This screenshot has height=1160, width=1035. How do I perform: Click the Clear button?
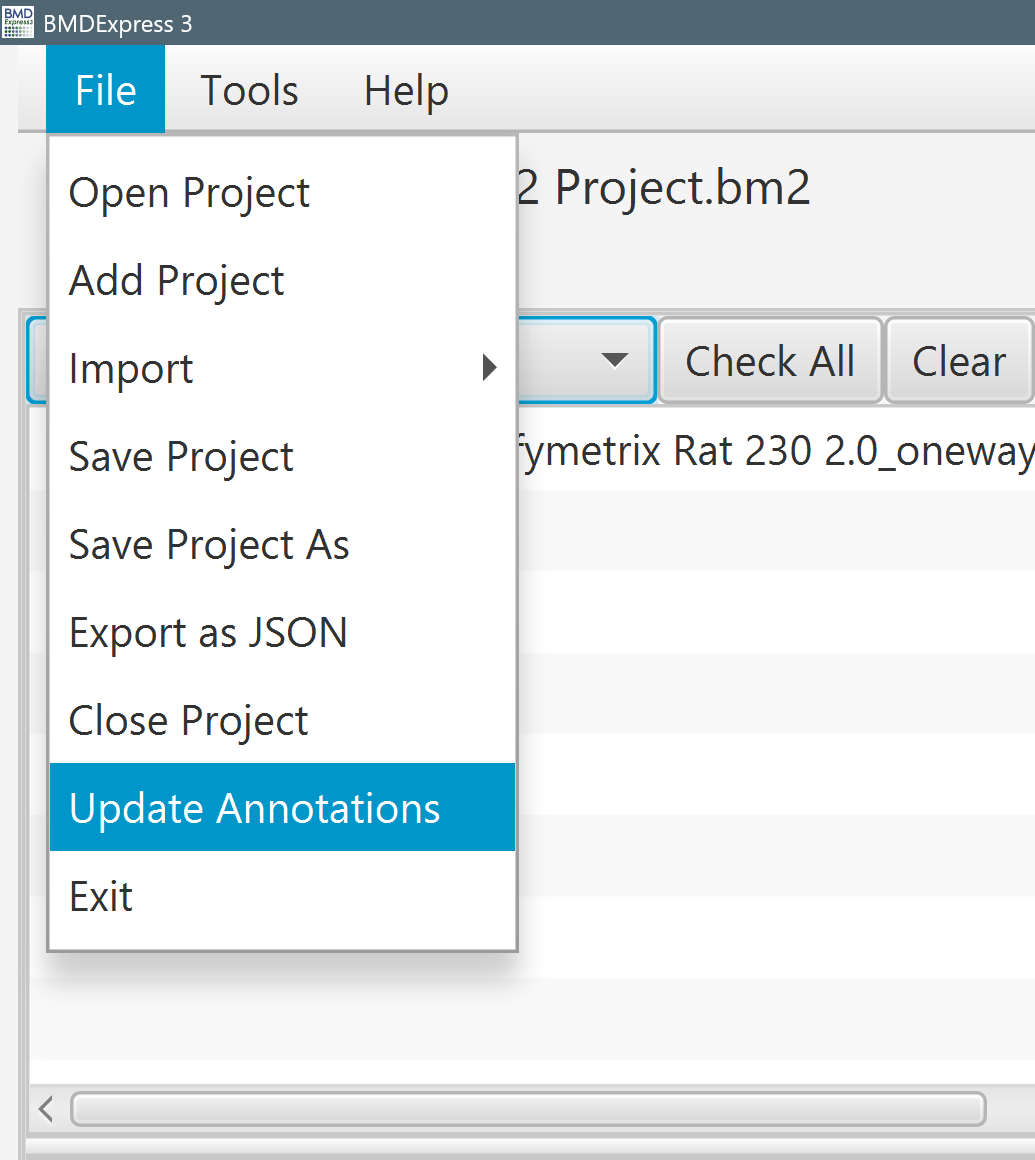click(x=959, y=361)
